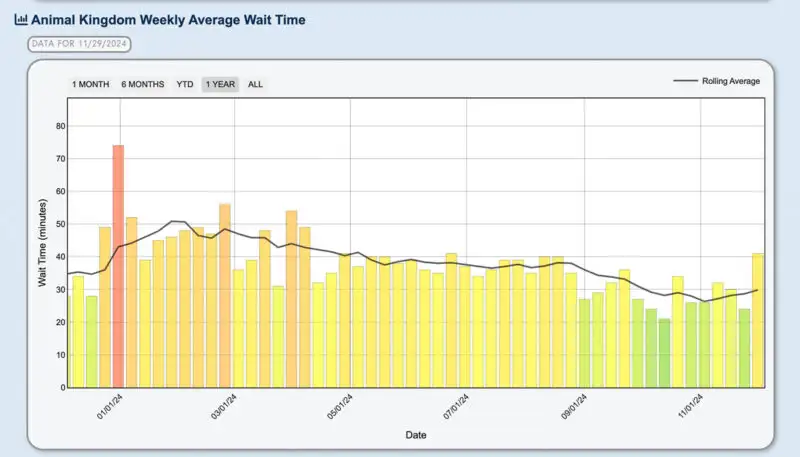Click the 80 value on the y-axis
This screenshot has height=457, width=800.
tap(61, 126)
